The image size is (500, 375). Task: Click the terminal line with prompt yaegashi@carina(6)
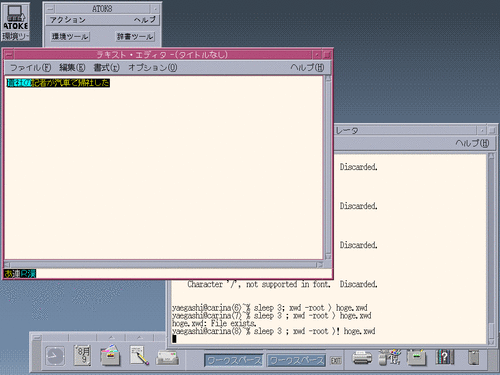(270, 308)
